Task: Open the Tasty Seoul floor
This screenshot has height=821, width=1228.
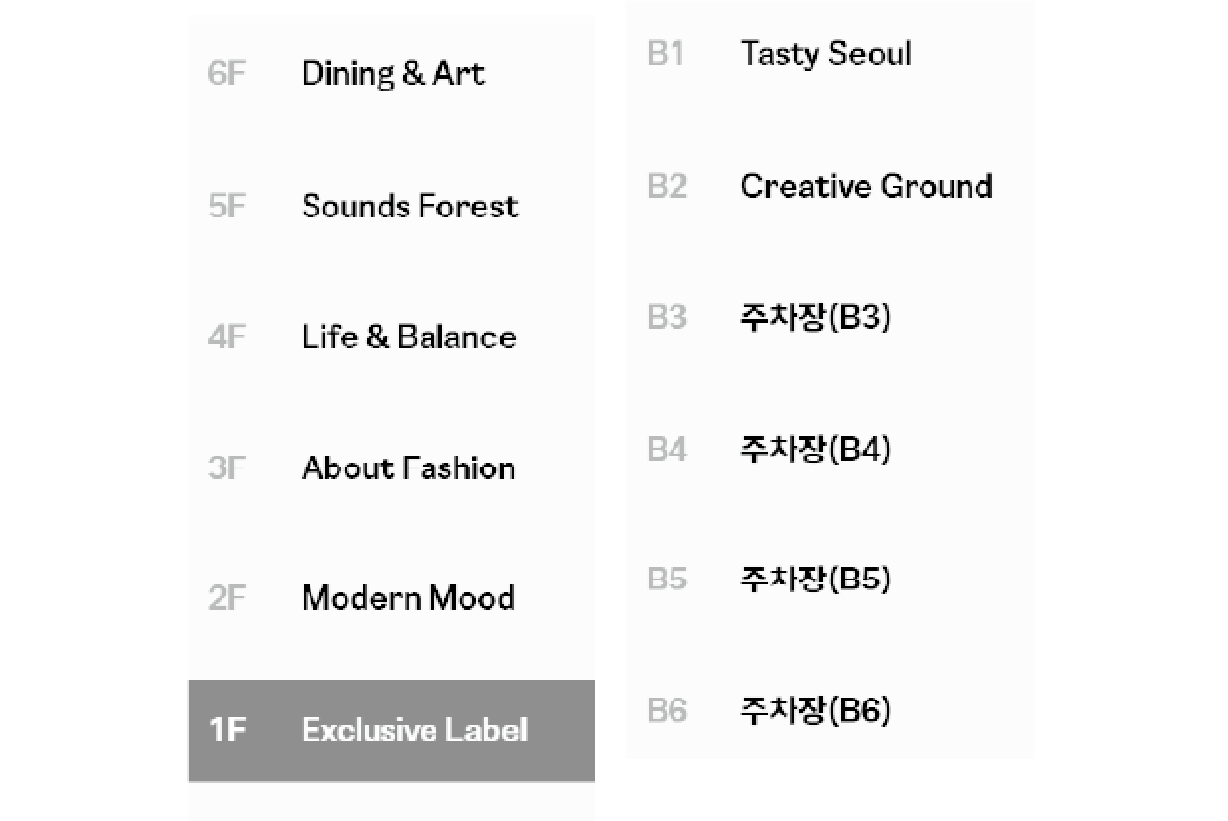Action: pyautogui.click(x=826, y=54)
